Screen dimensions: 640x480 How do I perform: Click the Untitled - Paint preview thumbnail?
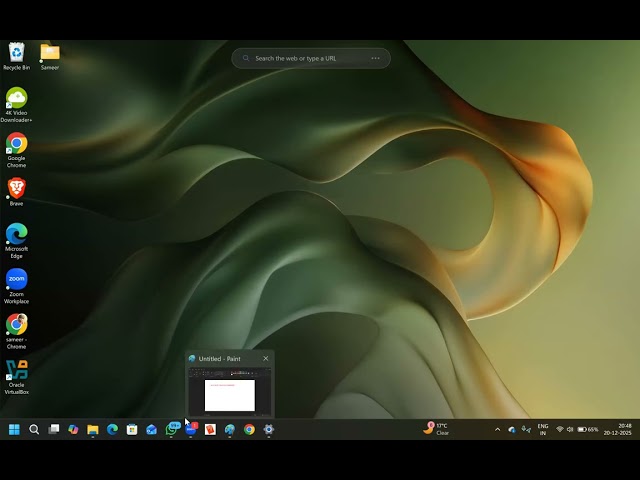point(230,393)
